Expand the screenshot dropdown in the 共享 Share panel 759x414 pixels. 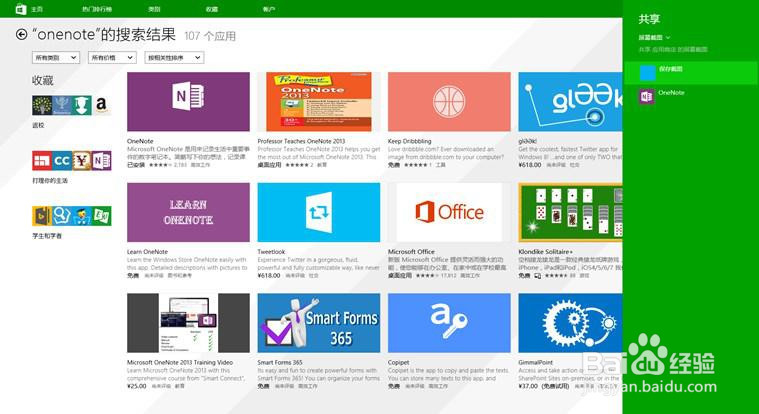click(x=654, y=37)
